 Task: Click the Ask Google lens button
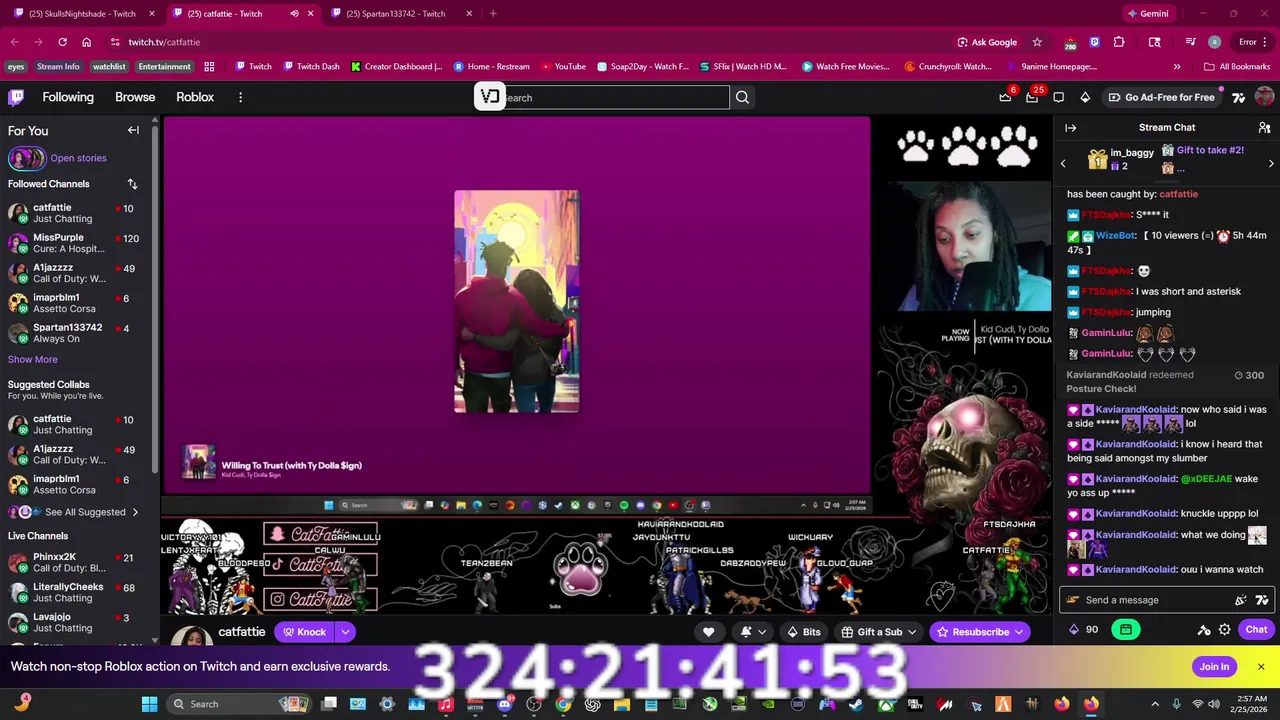[987, 42]
